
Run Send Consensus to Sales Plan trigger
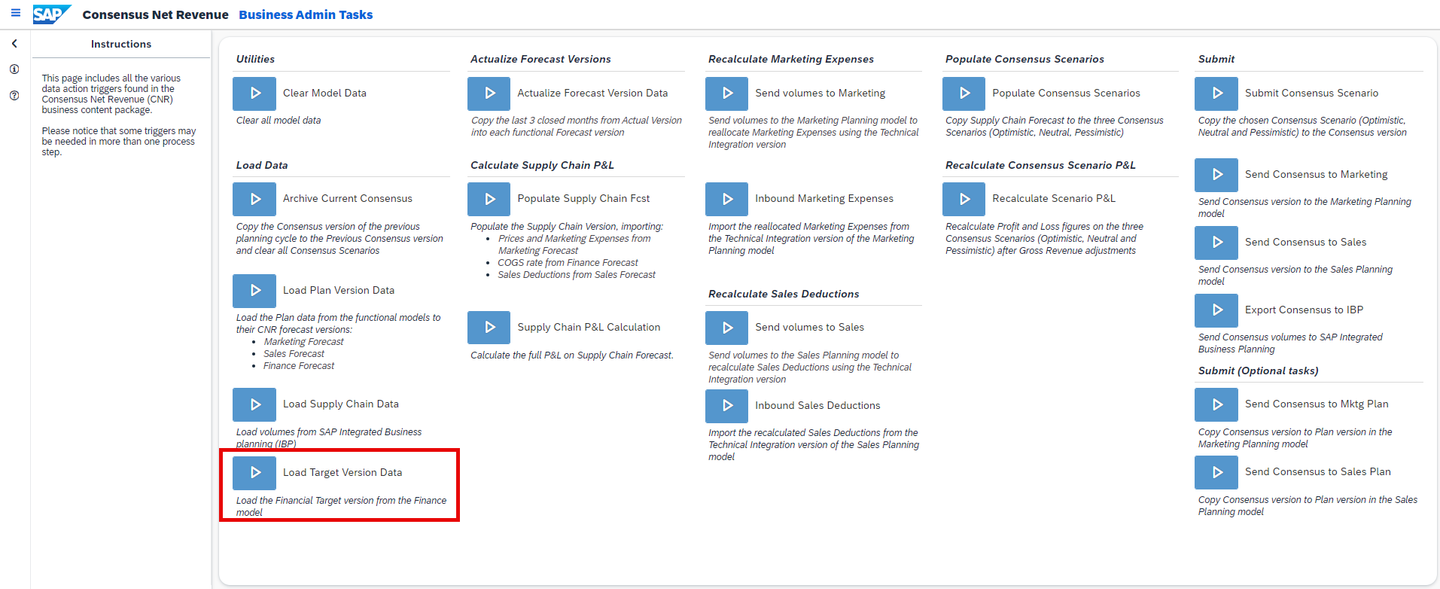[1216, 472]
